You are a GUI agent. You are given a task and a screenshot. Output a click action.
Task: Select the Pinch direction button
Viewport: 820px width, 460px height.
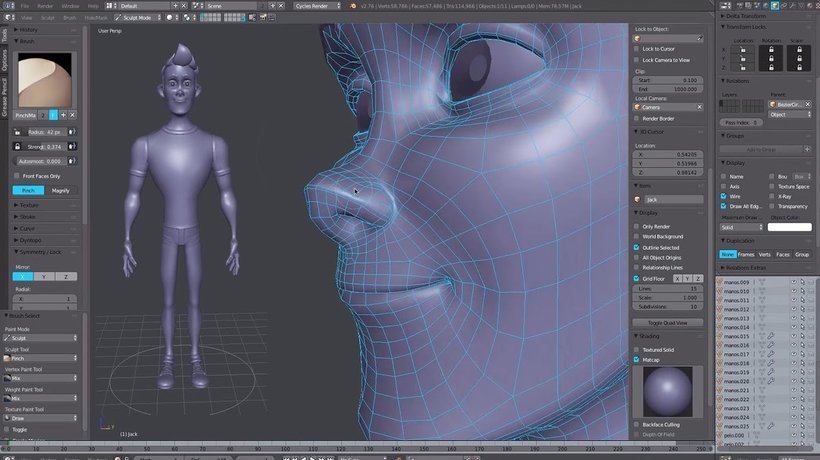tap(28, 191)
